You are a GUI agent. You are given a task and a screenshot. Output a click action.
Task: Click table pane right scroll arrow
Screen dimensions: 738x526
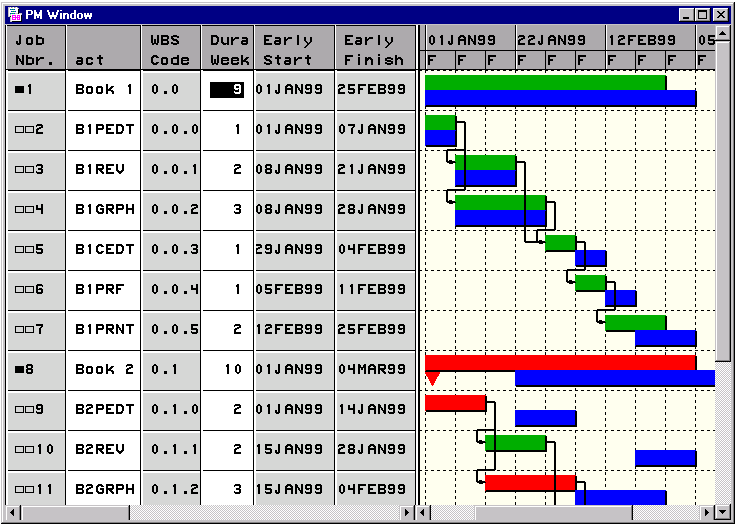click(407, 512)
